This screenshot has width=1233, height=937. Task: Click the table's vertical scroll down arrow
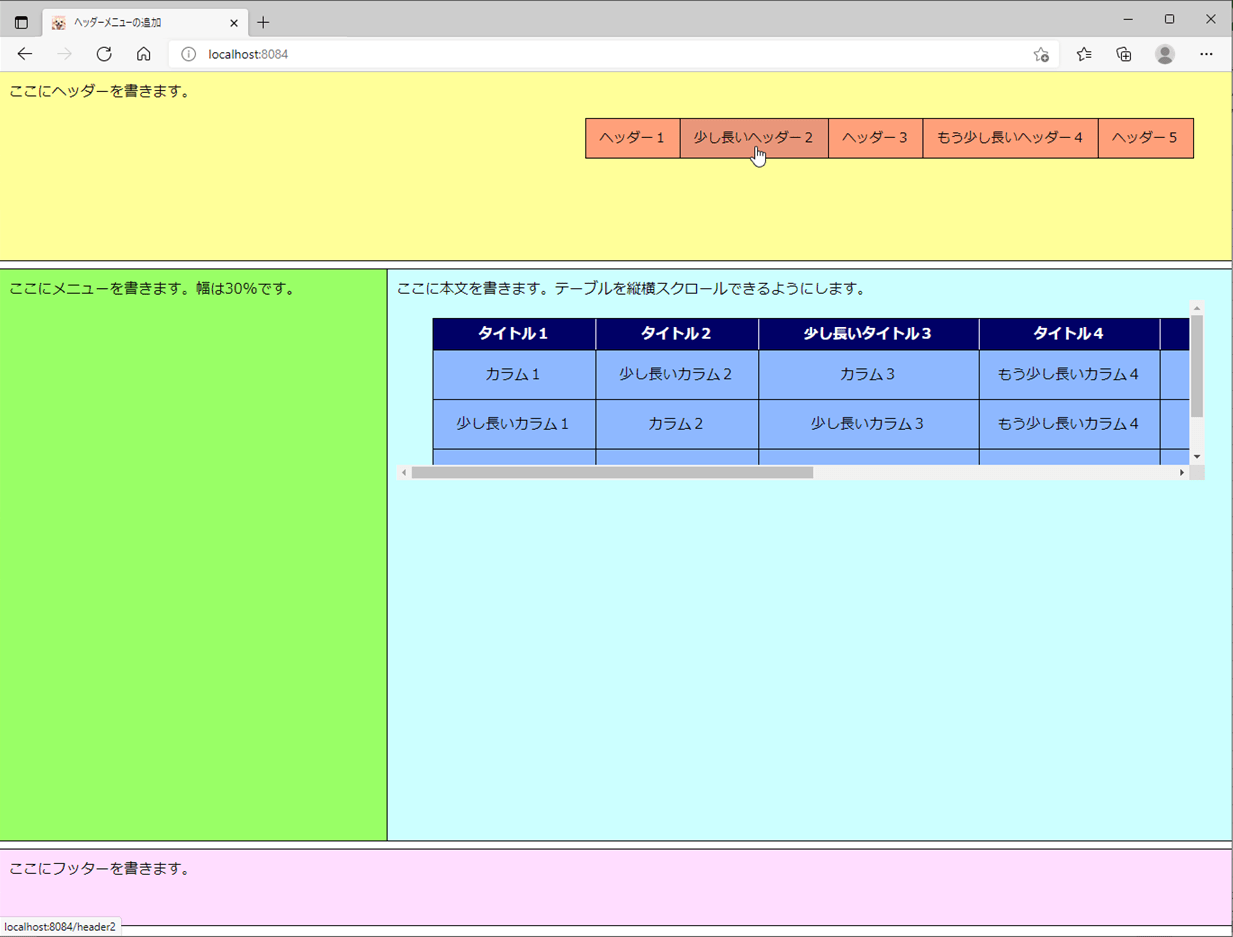(1197, 457)
